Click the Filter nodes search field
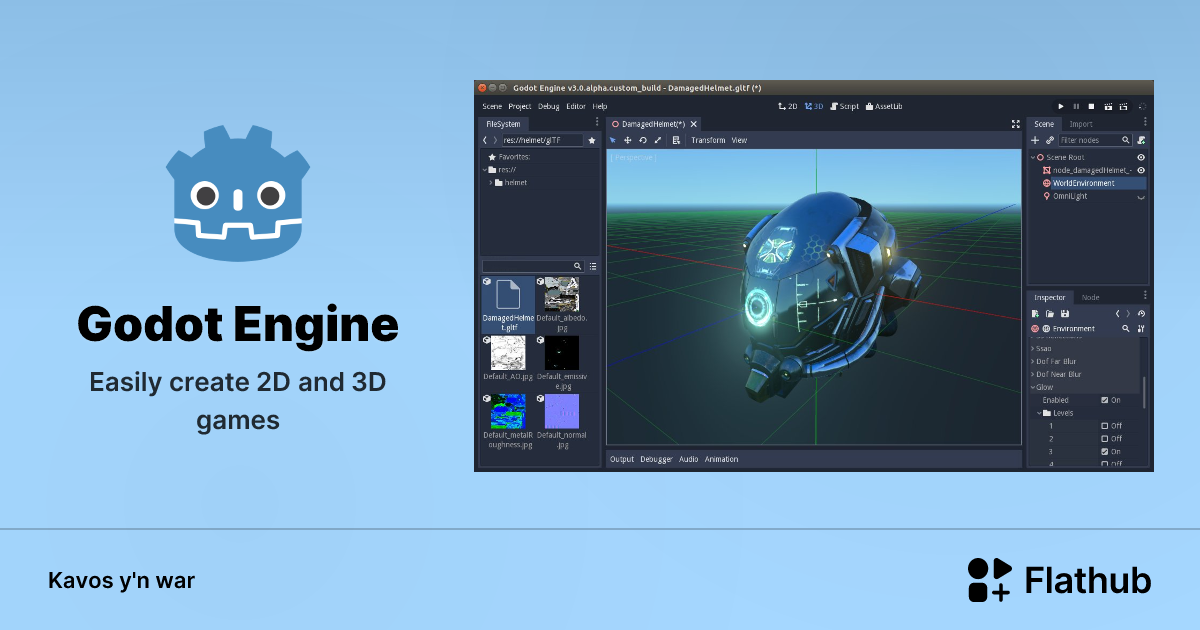Image resolution: width=1200 pixels, height=630 pixels. click(x=1093, y=140)
